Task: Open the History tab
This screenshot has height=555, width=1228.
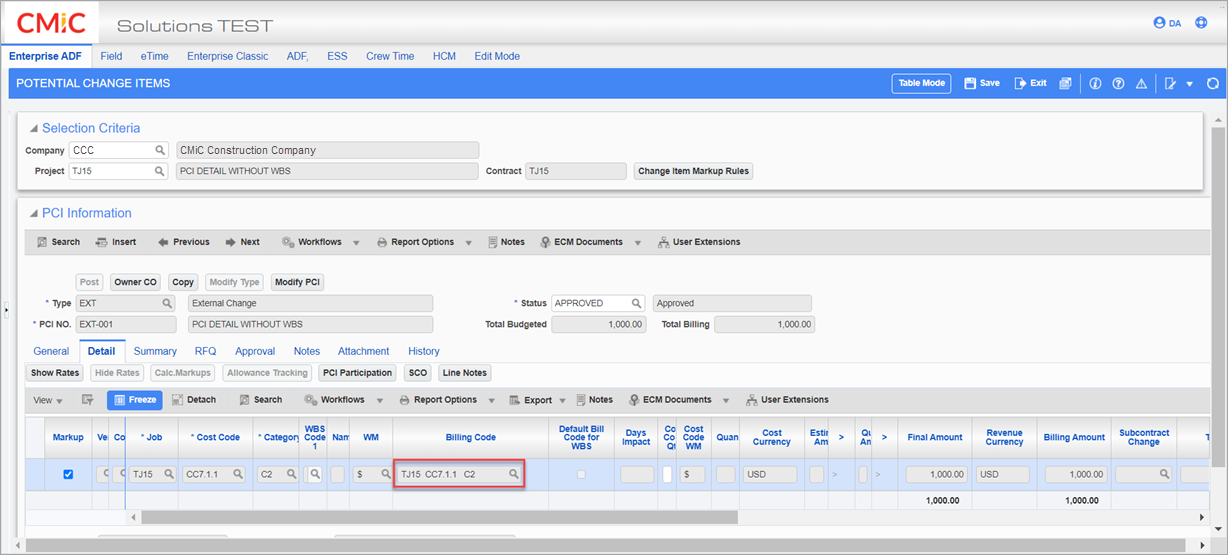Action: pos(424,351)
